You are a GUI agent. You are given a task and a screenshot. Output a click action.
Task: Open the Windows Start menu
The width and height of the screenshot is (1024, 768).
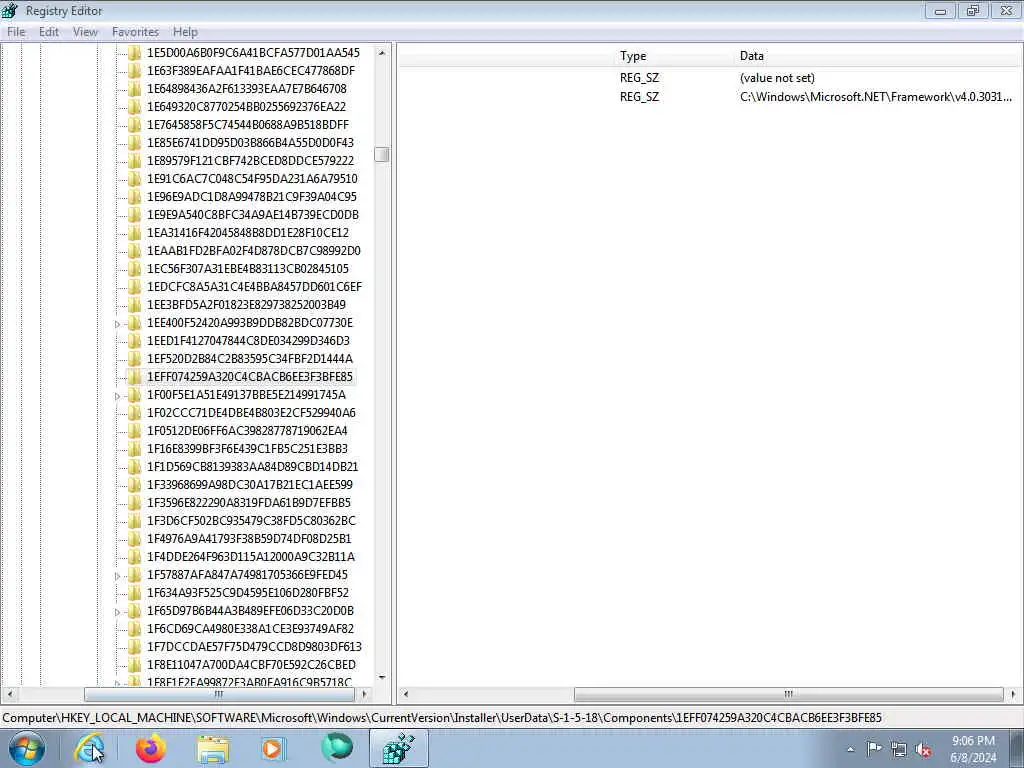pyautogui.click(x=27, y=748)
